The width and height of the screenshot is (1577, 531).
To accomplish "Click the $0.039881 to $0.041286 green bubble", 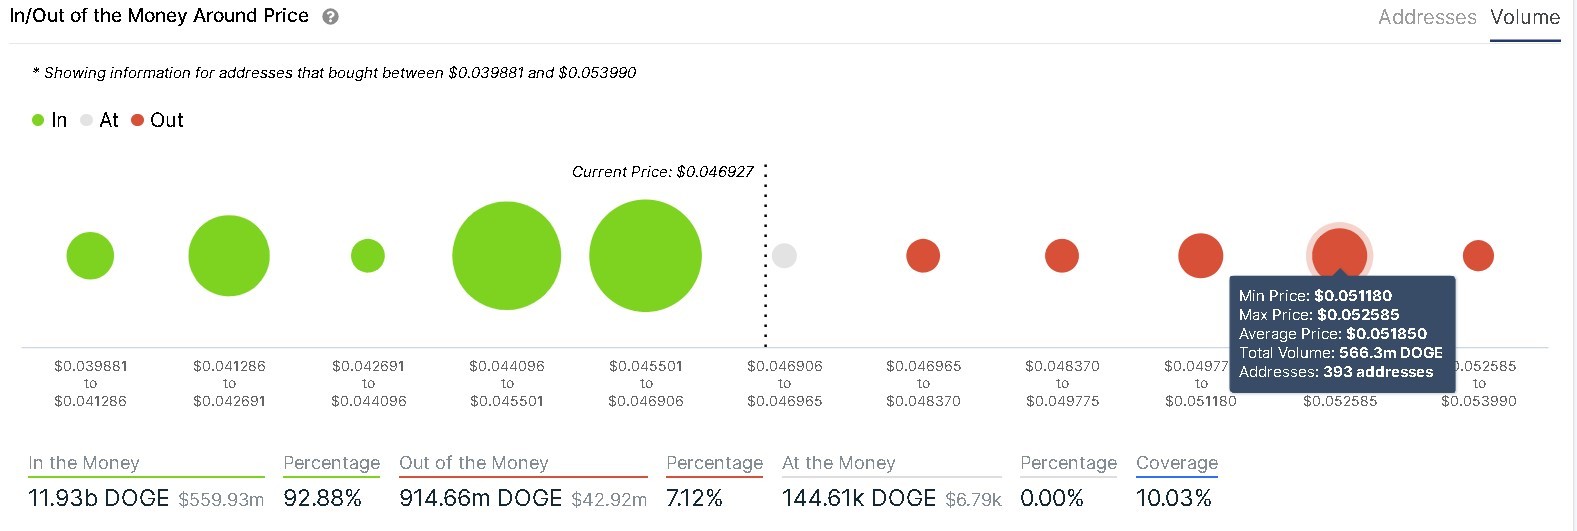I will click(x=90, y=256).
